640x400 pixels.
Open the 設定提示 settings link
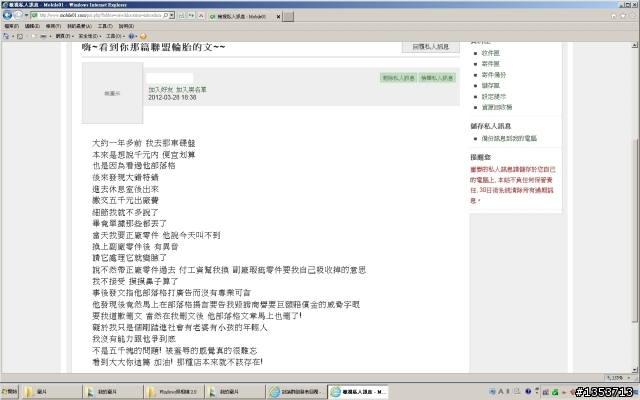coord(494,97)
